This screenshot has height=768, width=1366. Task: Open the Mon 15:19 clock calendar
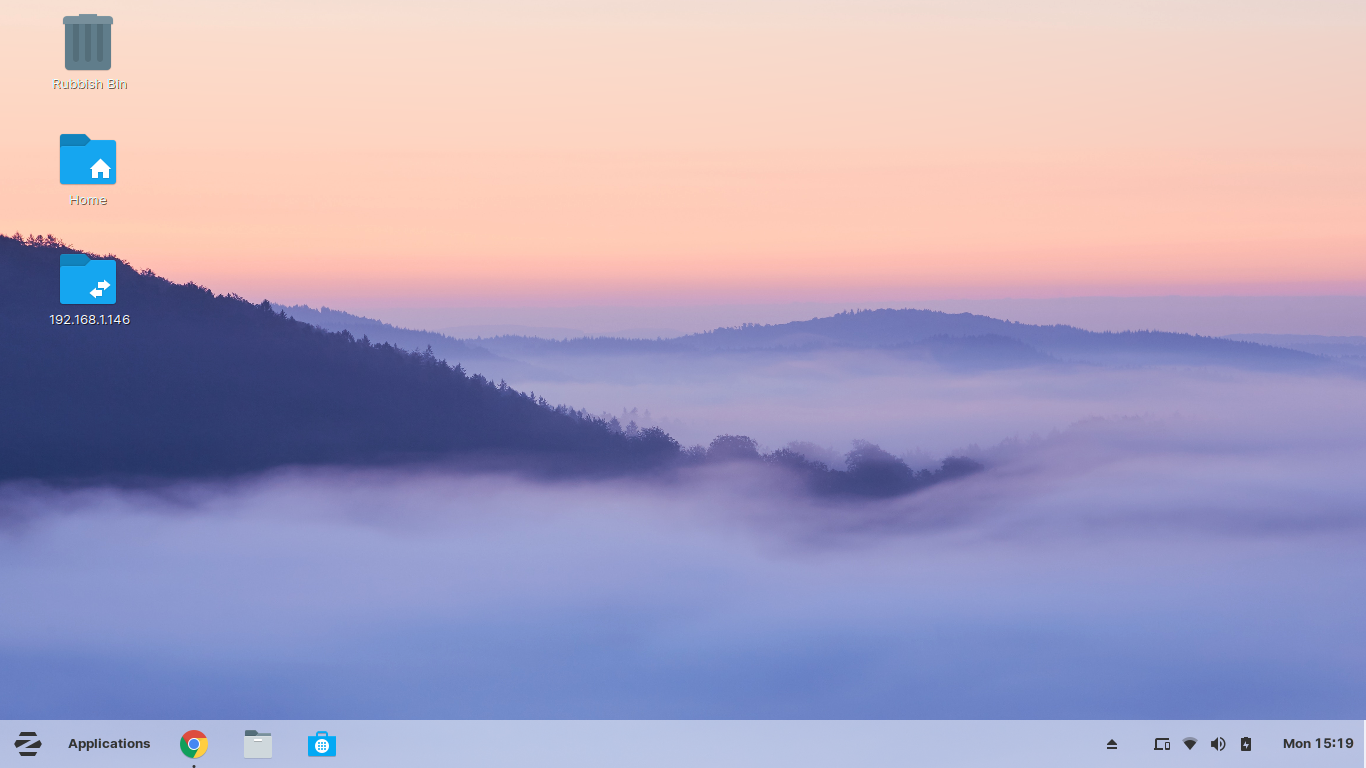(1318, 744)
